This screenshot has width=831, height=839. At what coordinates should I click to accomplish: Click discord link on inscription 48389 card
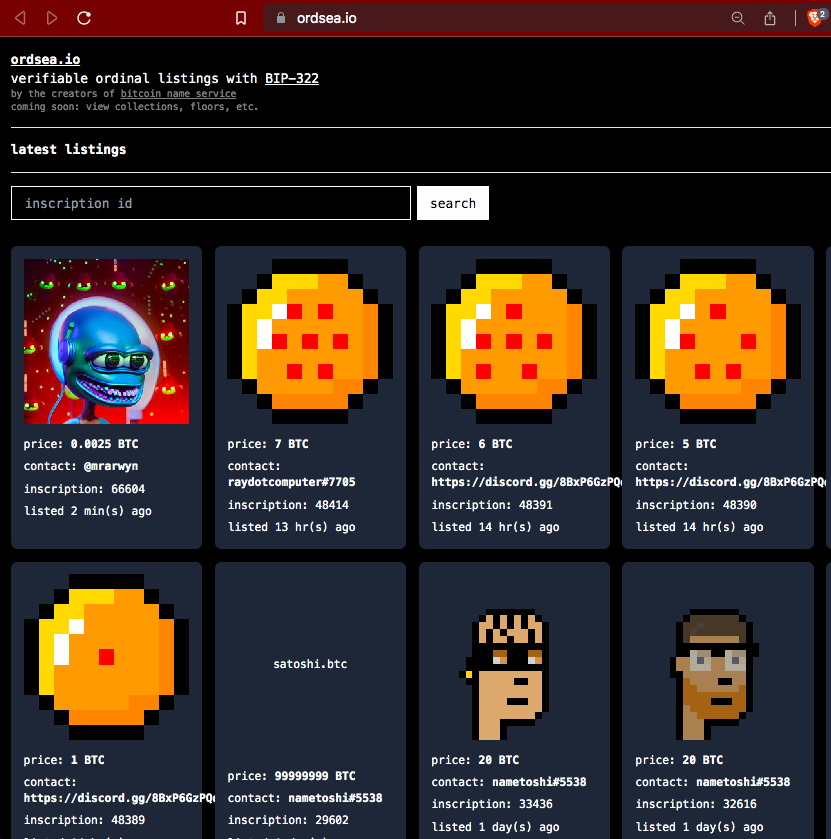[x=119, y=798]
